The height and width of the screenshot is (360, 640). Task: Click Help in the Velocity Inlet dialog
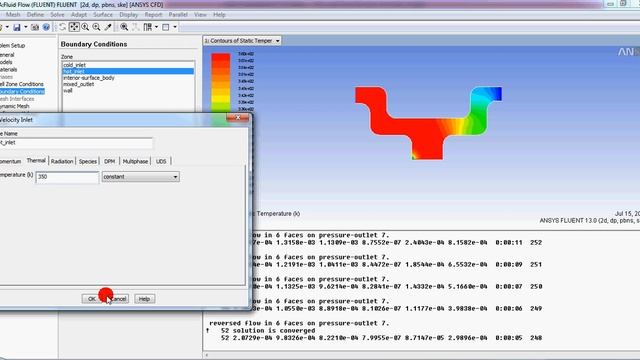click(144, 299)
